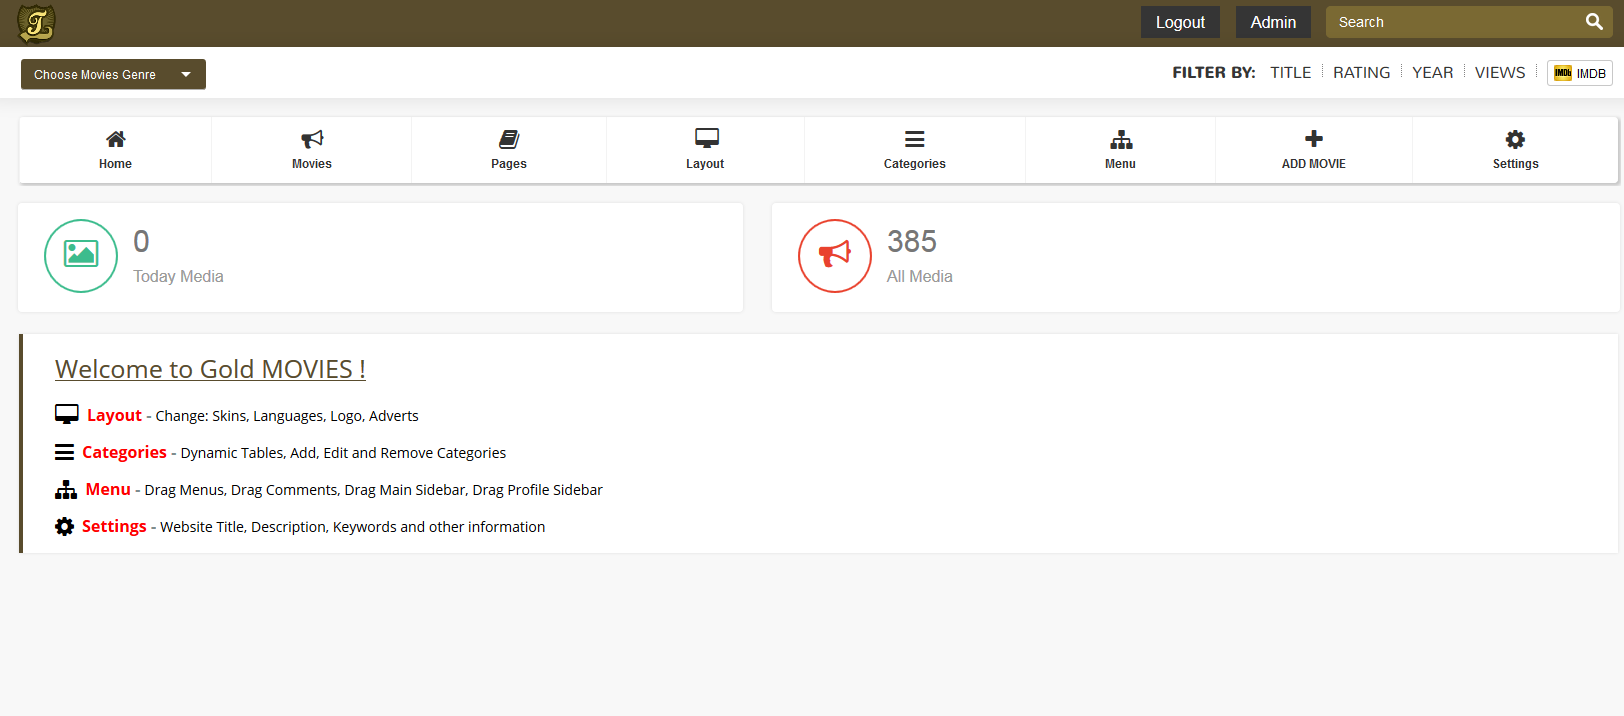The height and width of the screenshot is (716, 1624).
Task: Filter movies by RATING
Action: point(1361,73)
